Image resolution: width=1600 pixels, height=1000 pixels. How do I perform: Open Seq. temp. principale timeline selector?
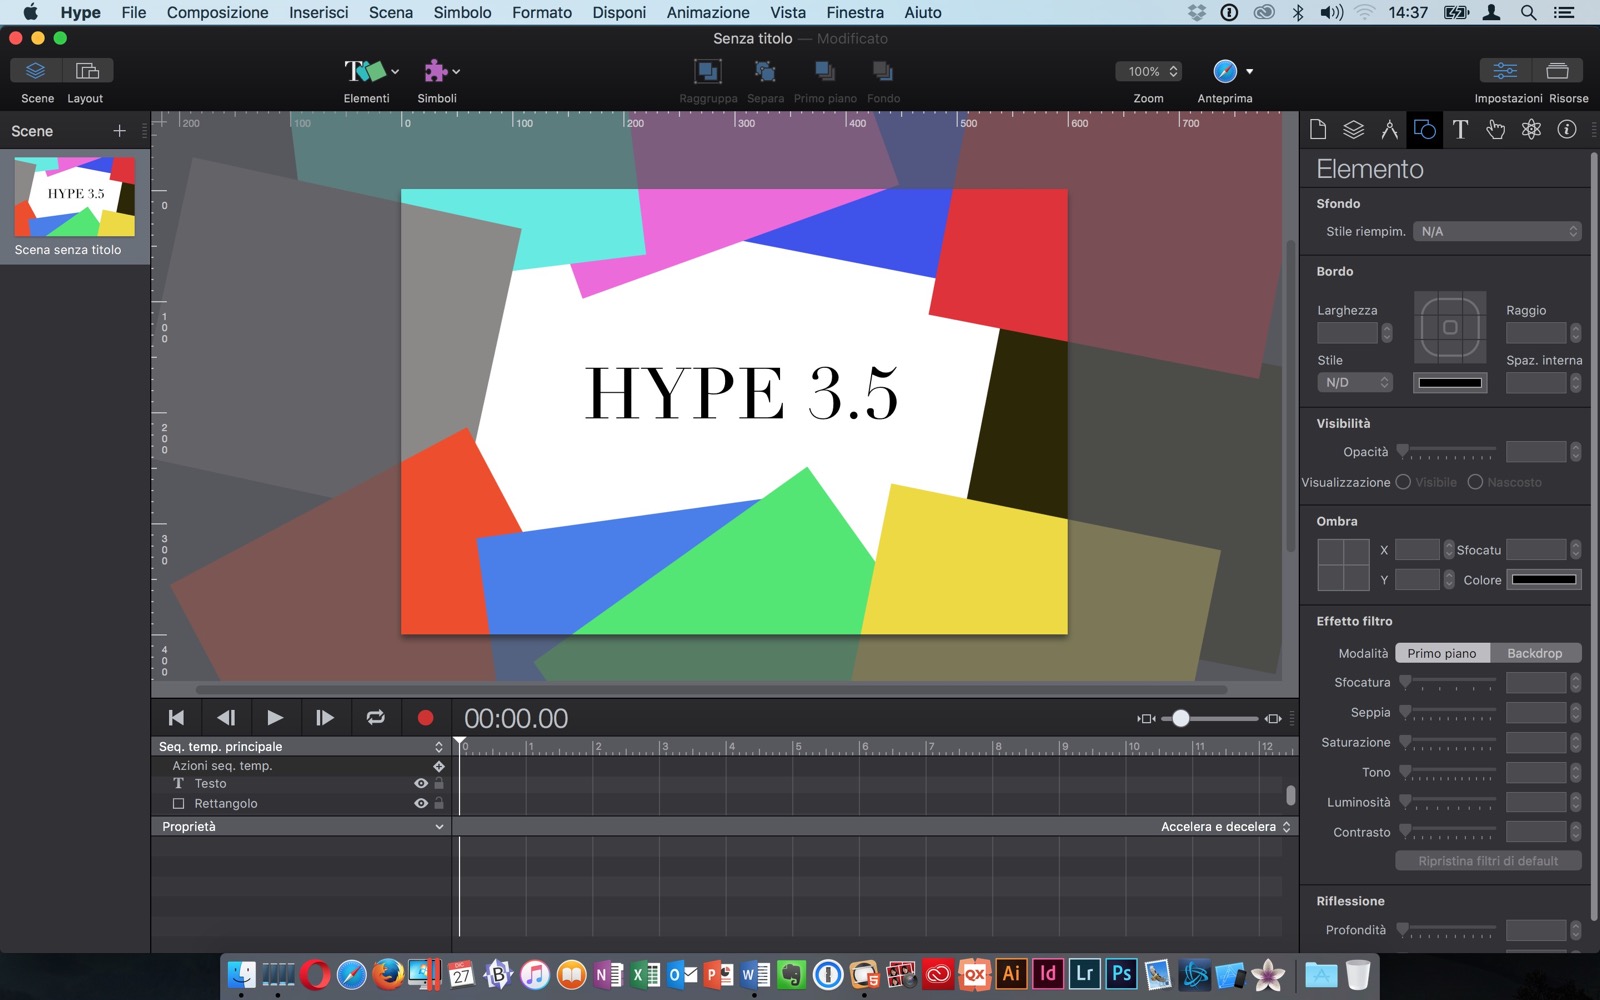(x=300, y=747)
